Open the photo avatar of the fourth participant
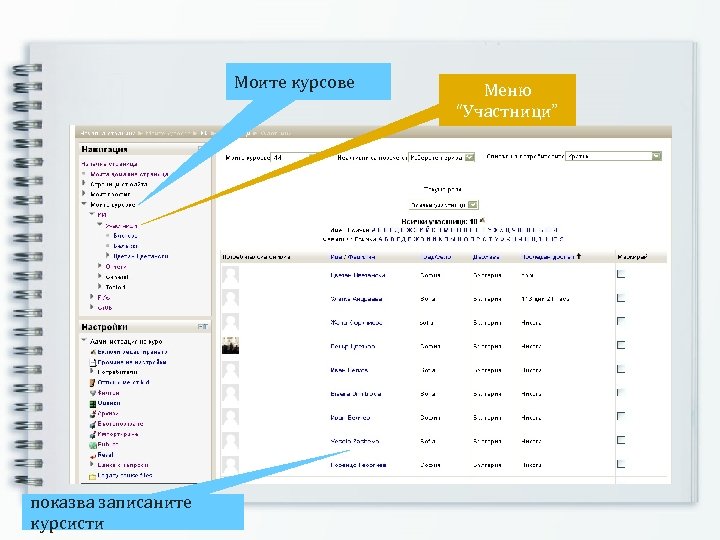The image size is (720, 540). (x=230, y=345)
